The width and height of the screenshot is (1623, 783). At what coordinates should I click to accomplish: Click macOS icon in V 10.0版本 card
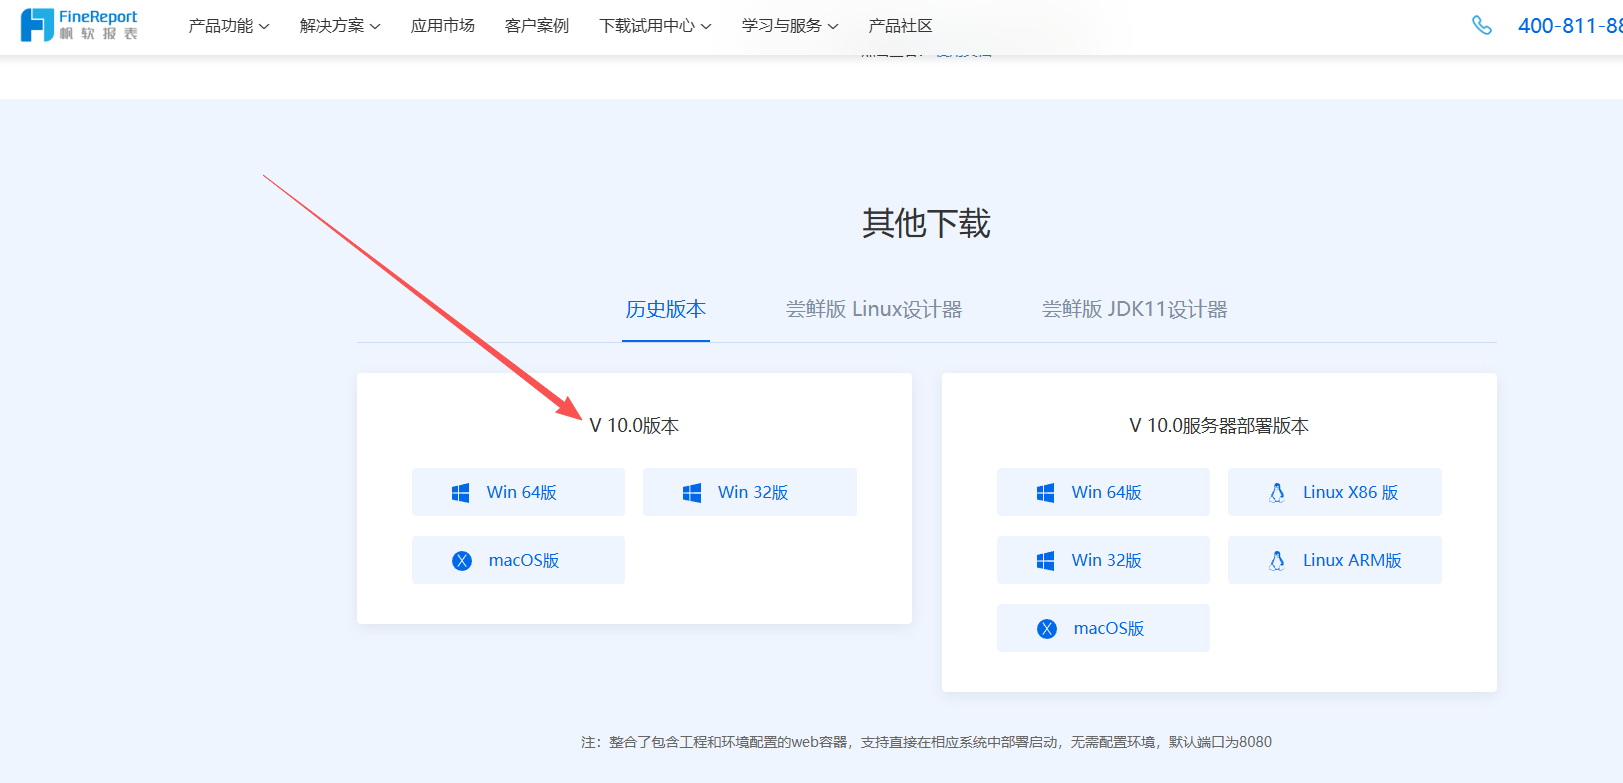click(461, 561)
